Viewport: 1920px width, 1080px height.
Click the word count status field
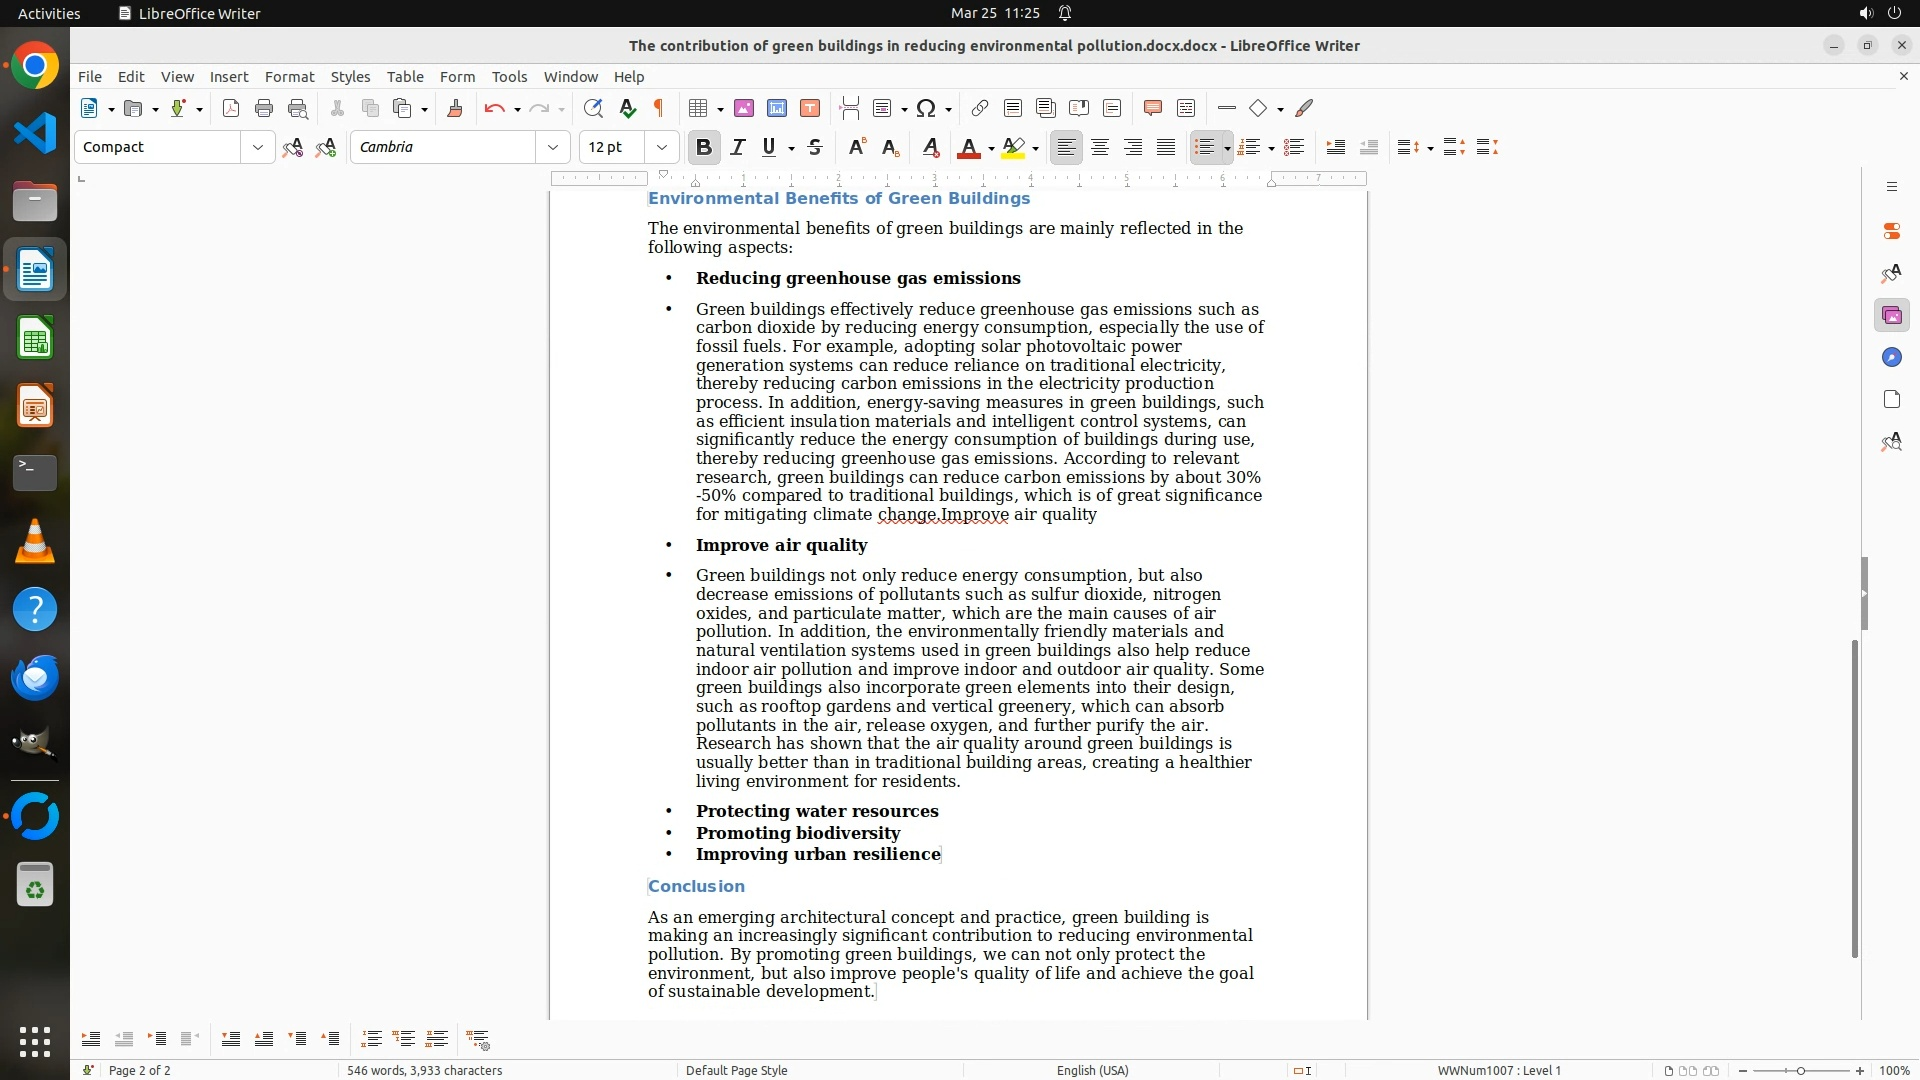click(x=424, y=1070)
